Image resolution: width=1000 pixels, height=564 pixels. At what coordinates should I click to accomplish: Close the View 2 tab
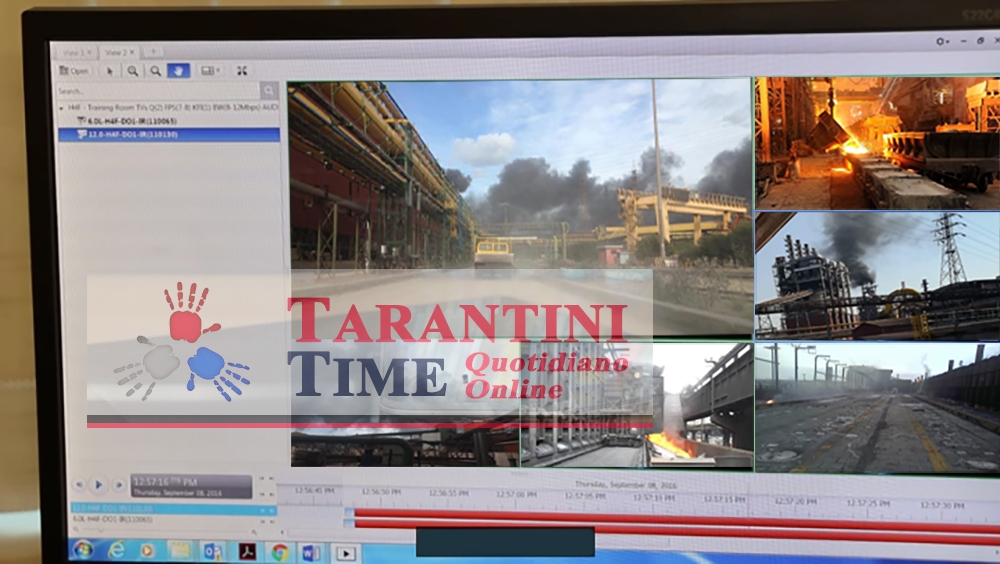coord(132,52)
